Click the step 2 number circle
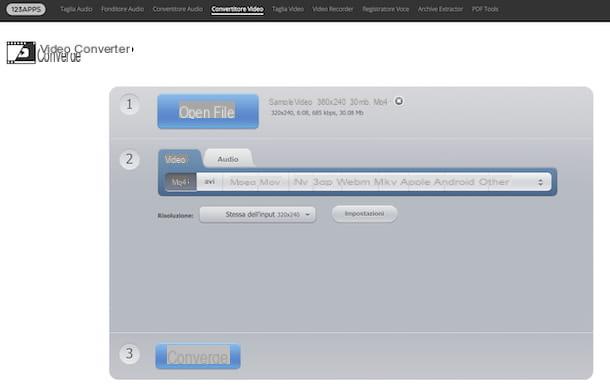 [x=130, y=159]
